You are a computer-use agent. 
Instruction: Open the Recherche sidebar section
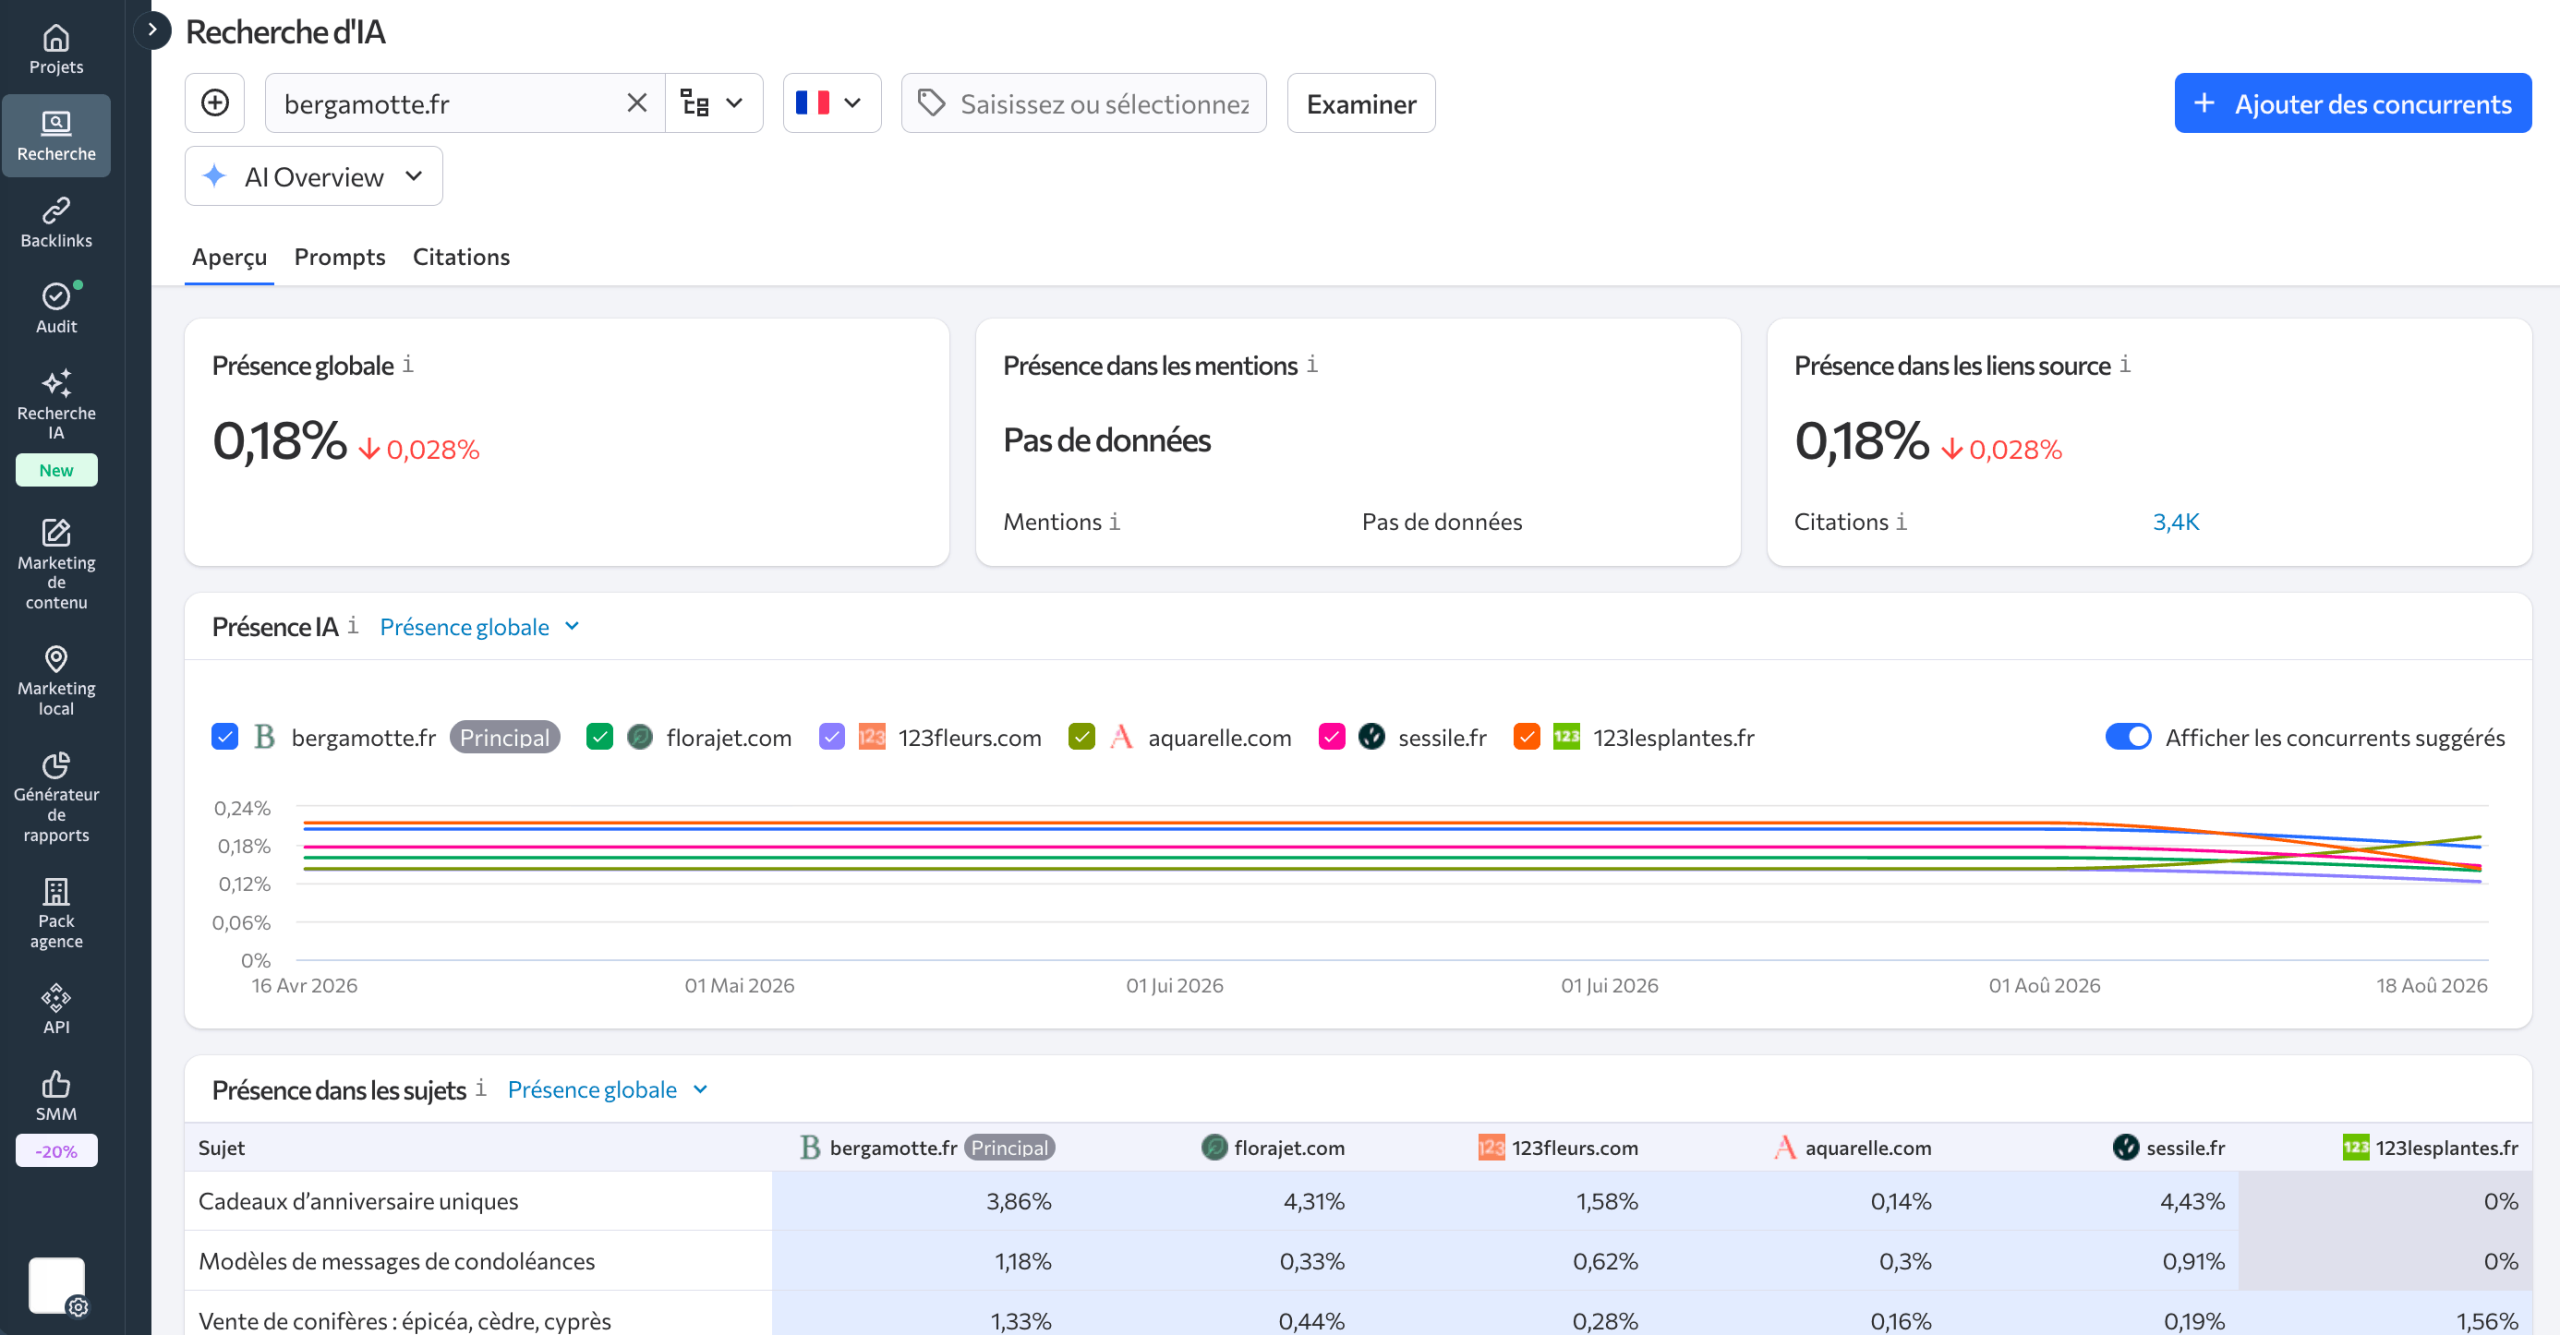coord(56,136)
